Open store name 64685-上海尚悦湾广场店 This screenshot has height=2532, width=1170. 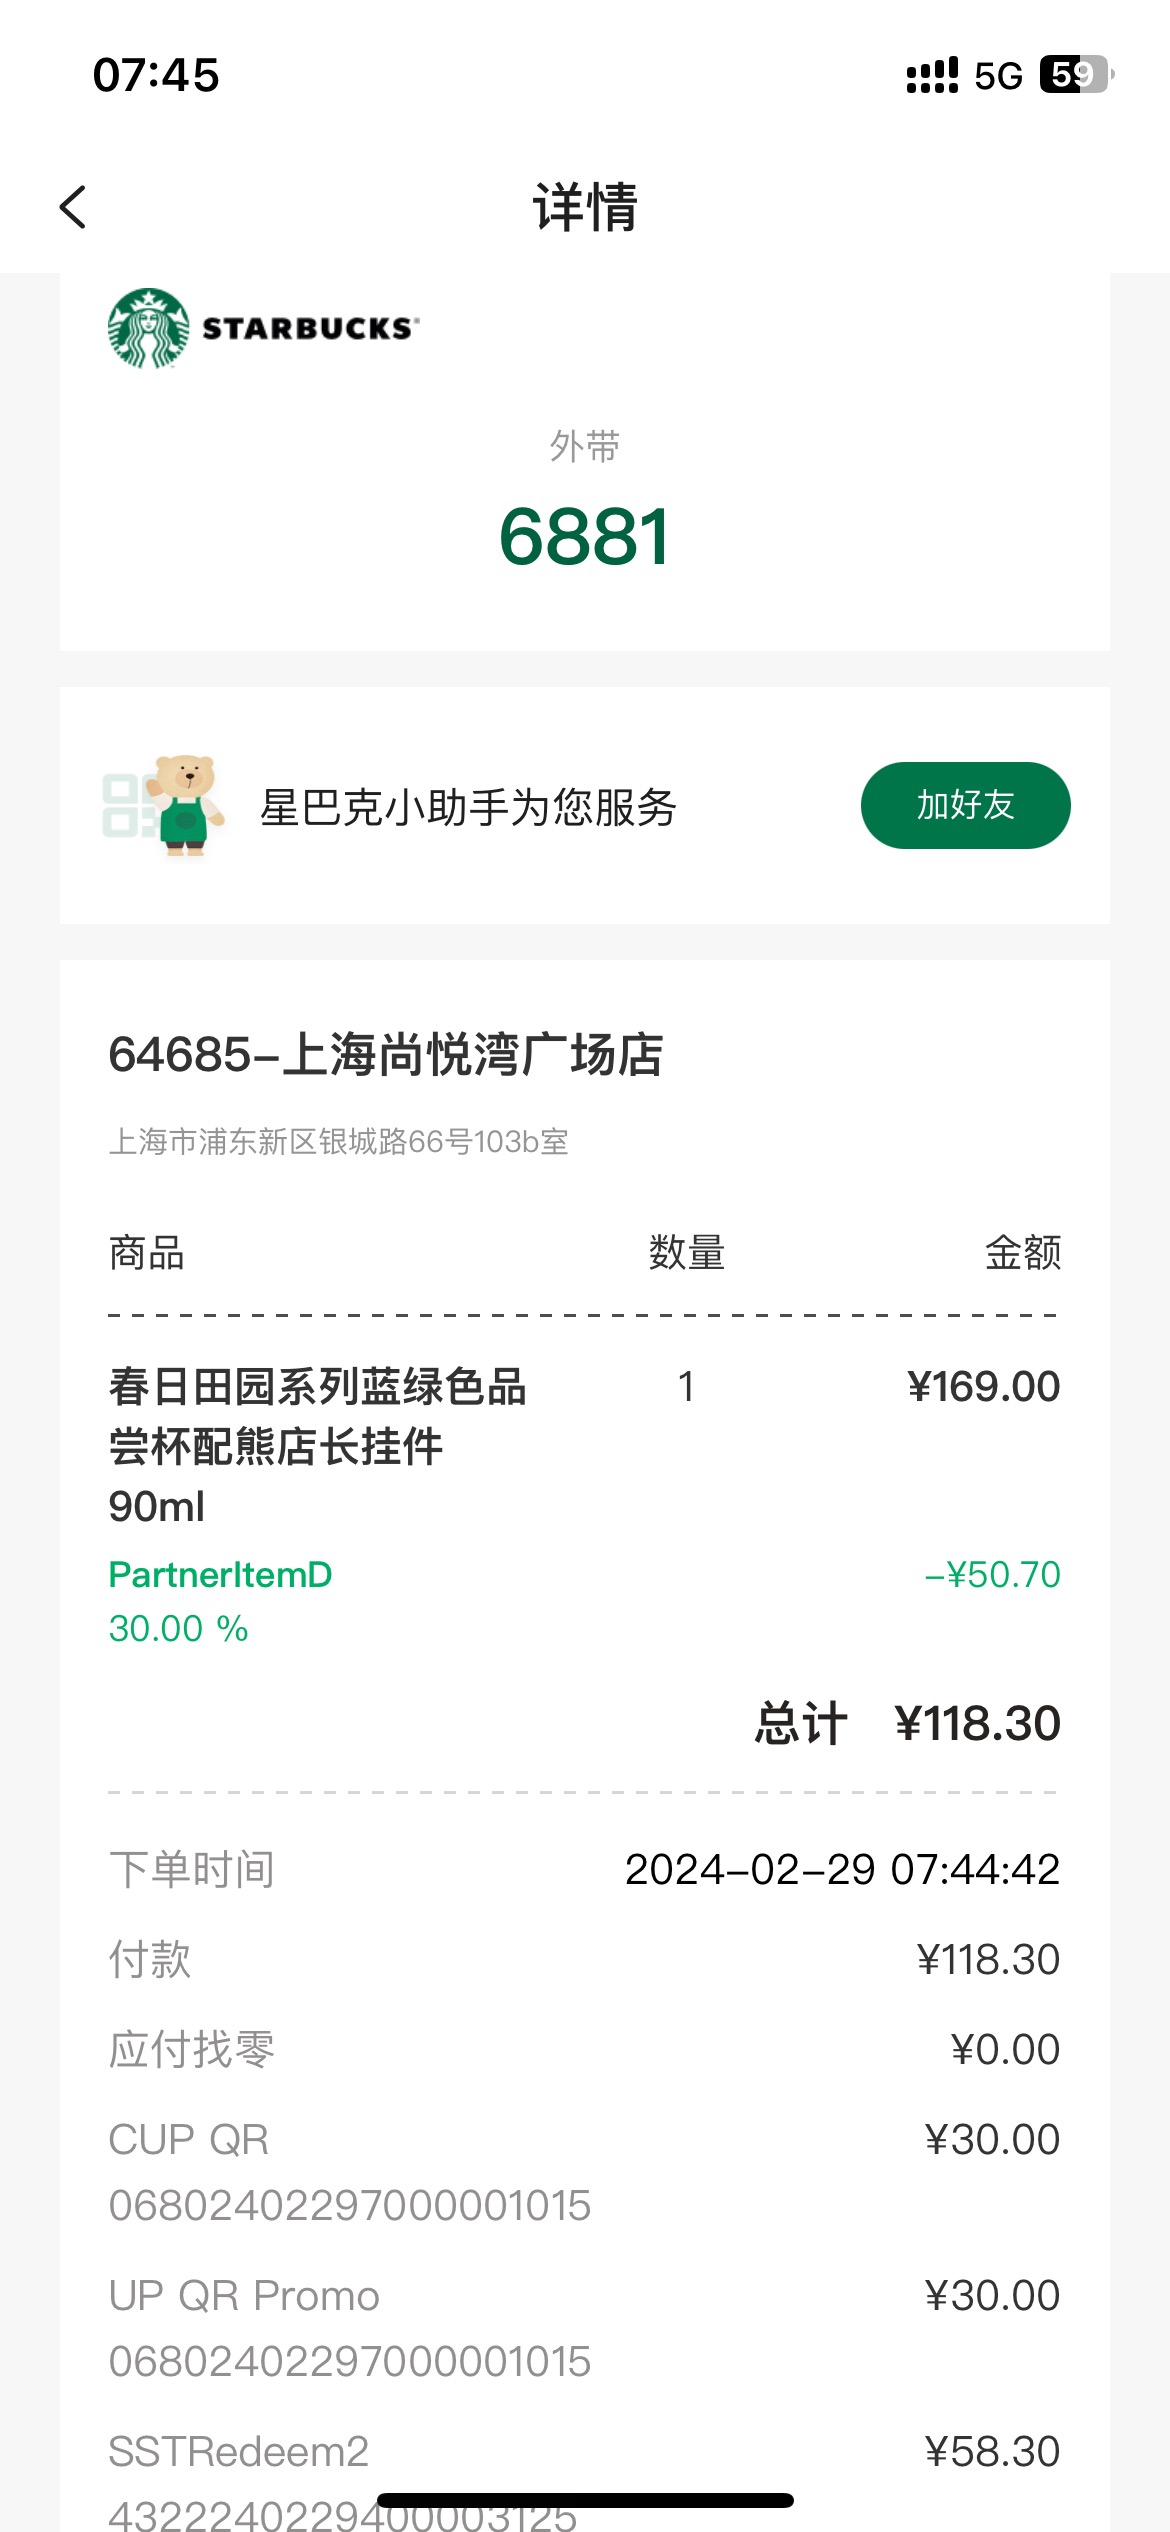click(385, 1055)
